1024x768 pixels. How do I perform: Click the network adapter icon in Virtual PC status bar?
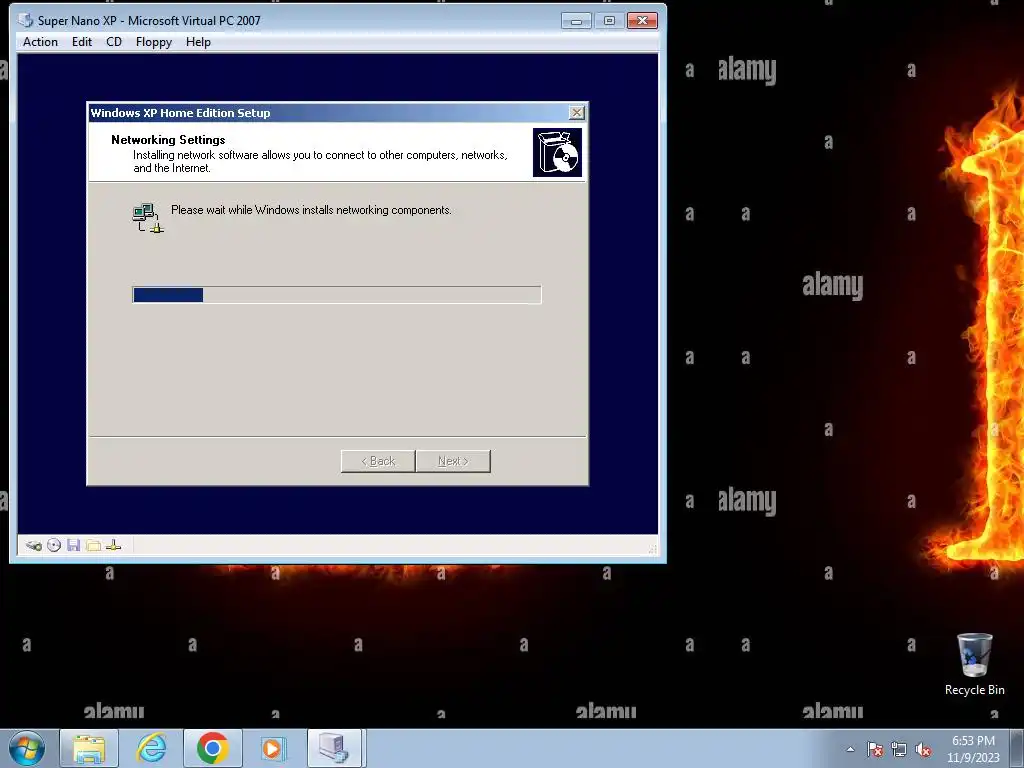[x=114, y=545]
